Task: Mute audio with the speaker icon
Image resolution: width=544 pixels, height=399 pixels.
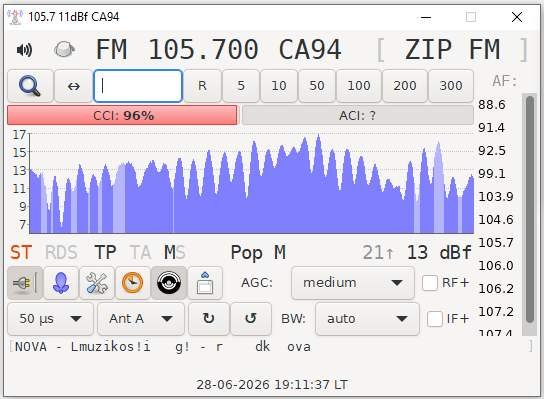Action: coord(24,50)
